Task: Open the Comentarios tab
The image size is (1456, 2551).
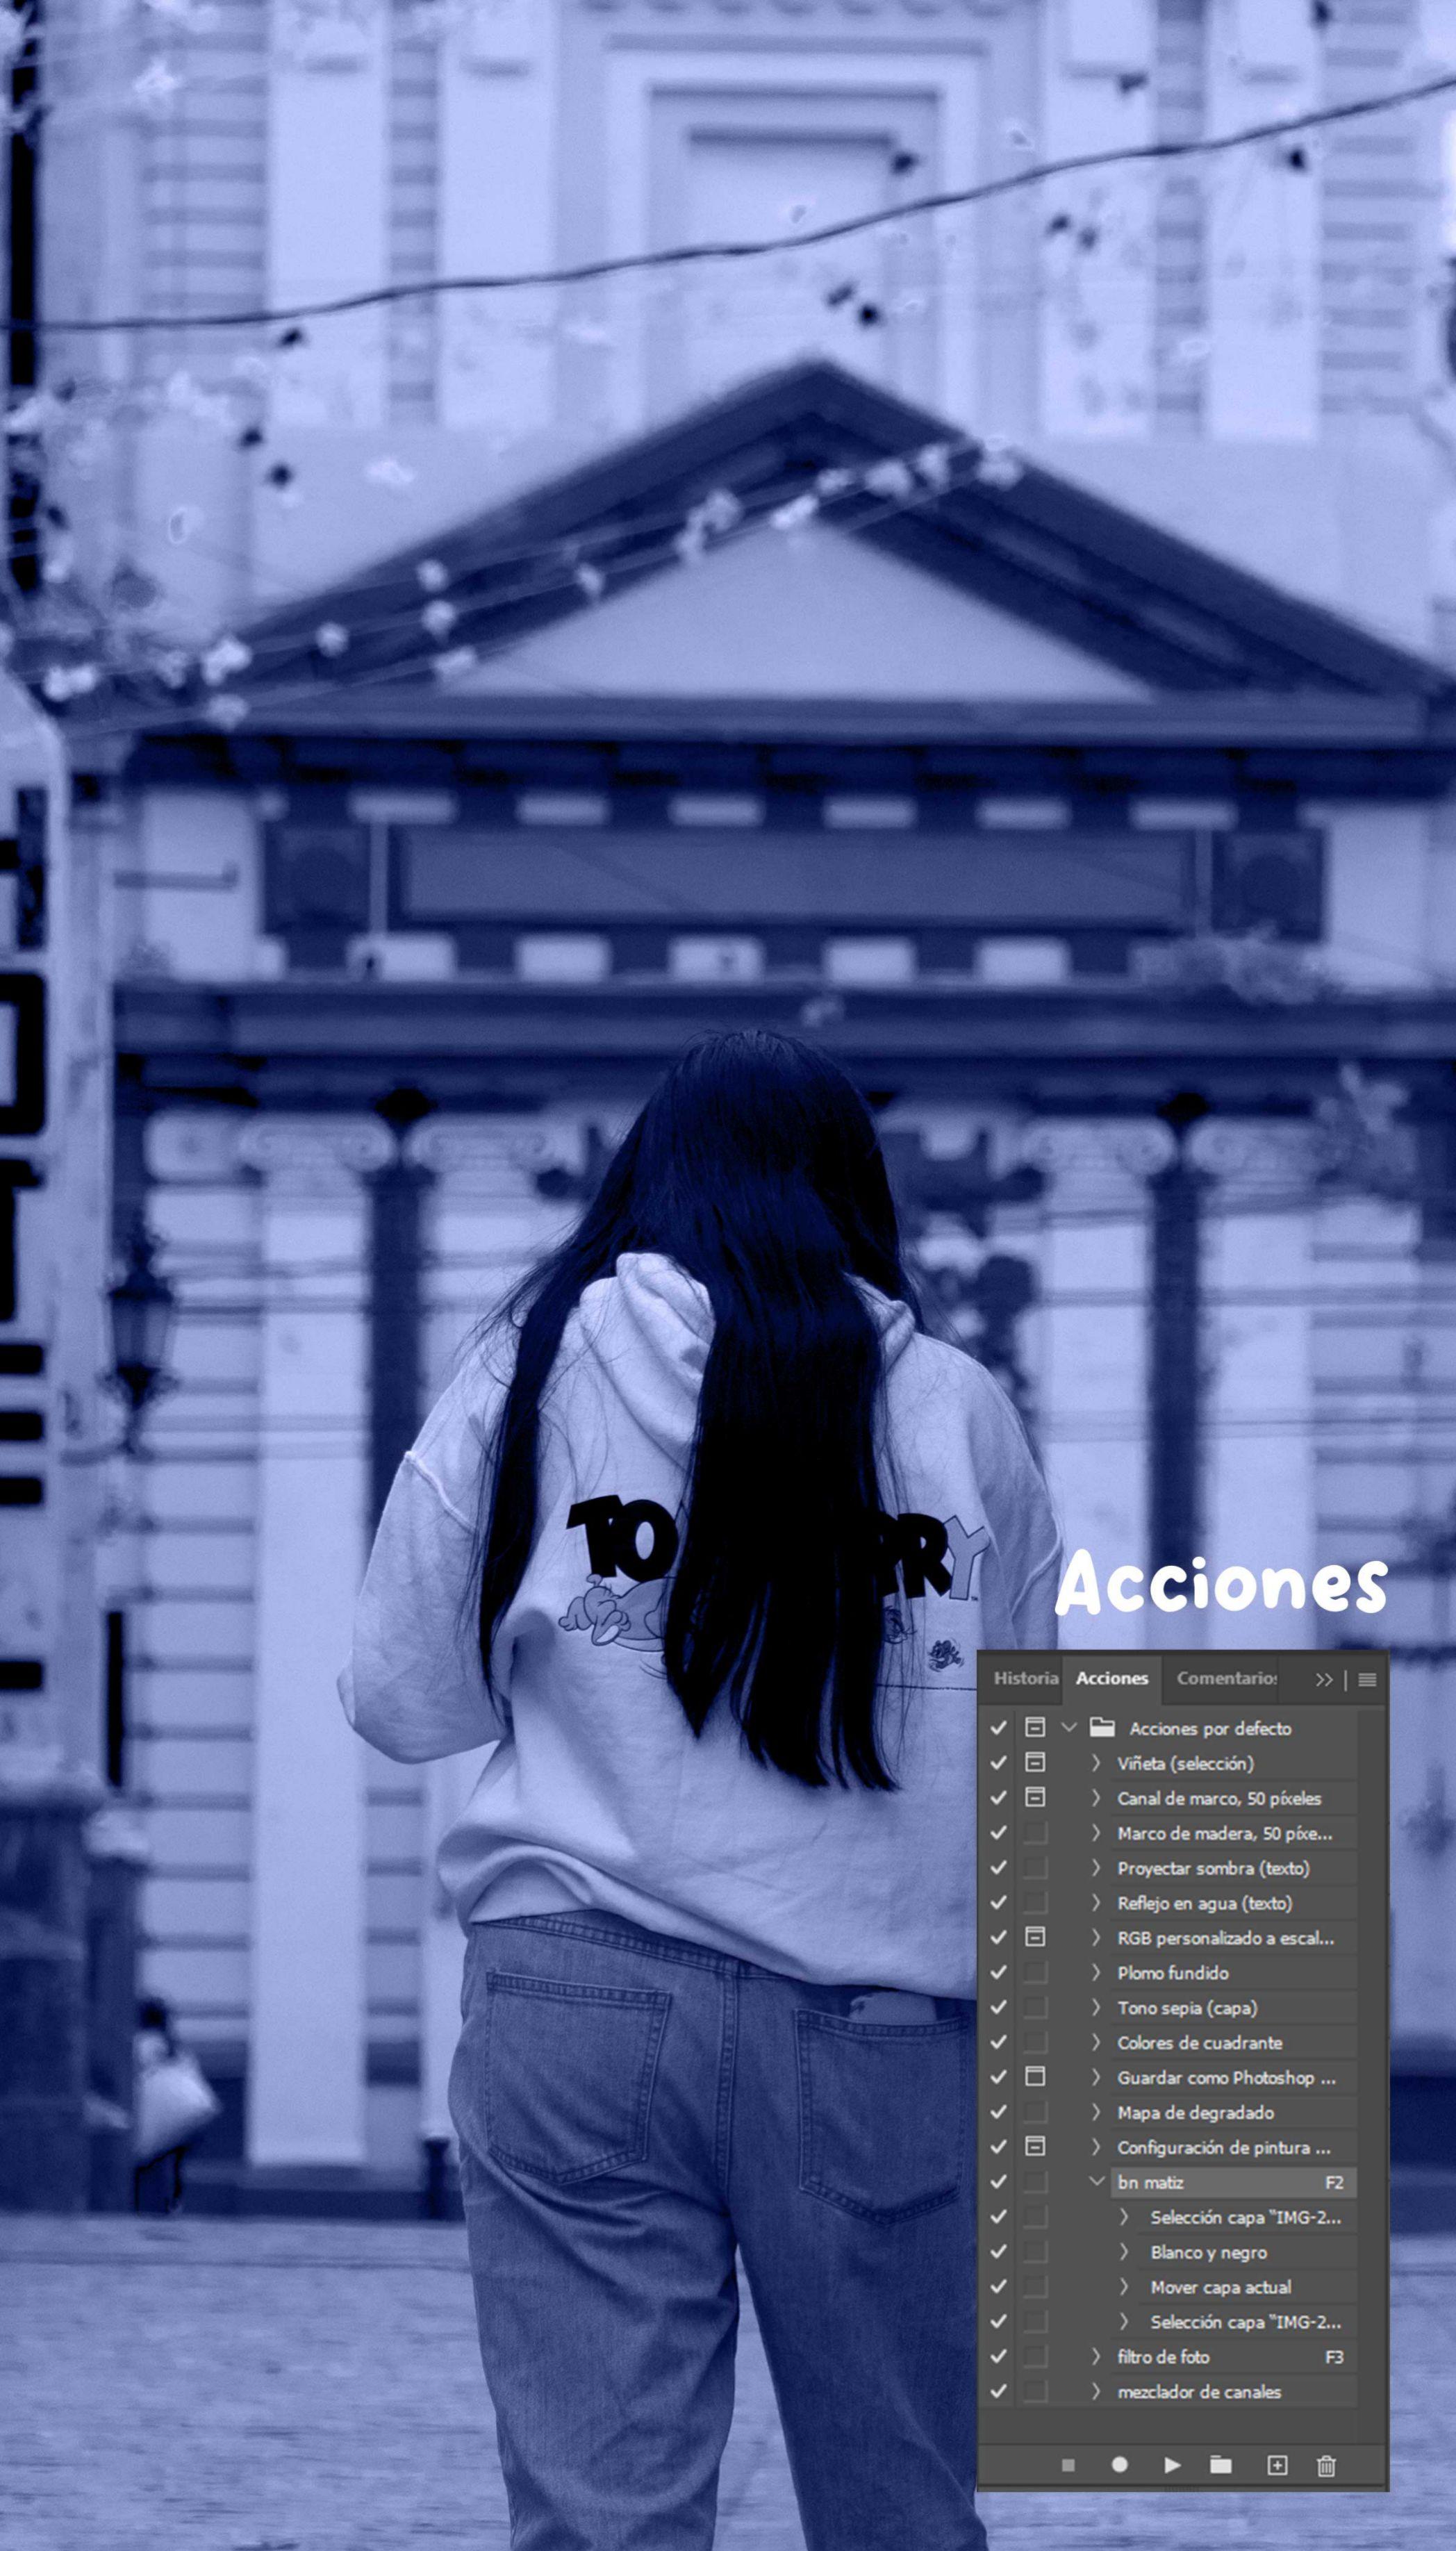Action: click(x=1226, y=1678)
